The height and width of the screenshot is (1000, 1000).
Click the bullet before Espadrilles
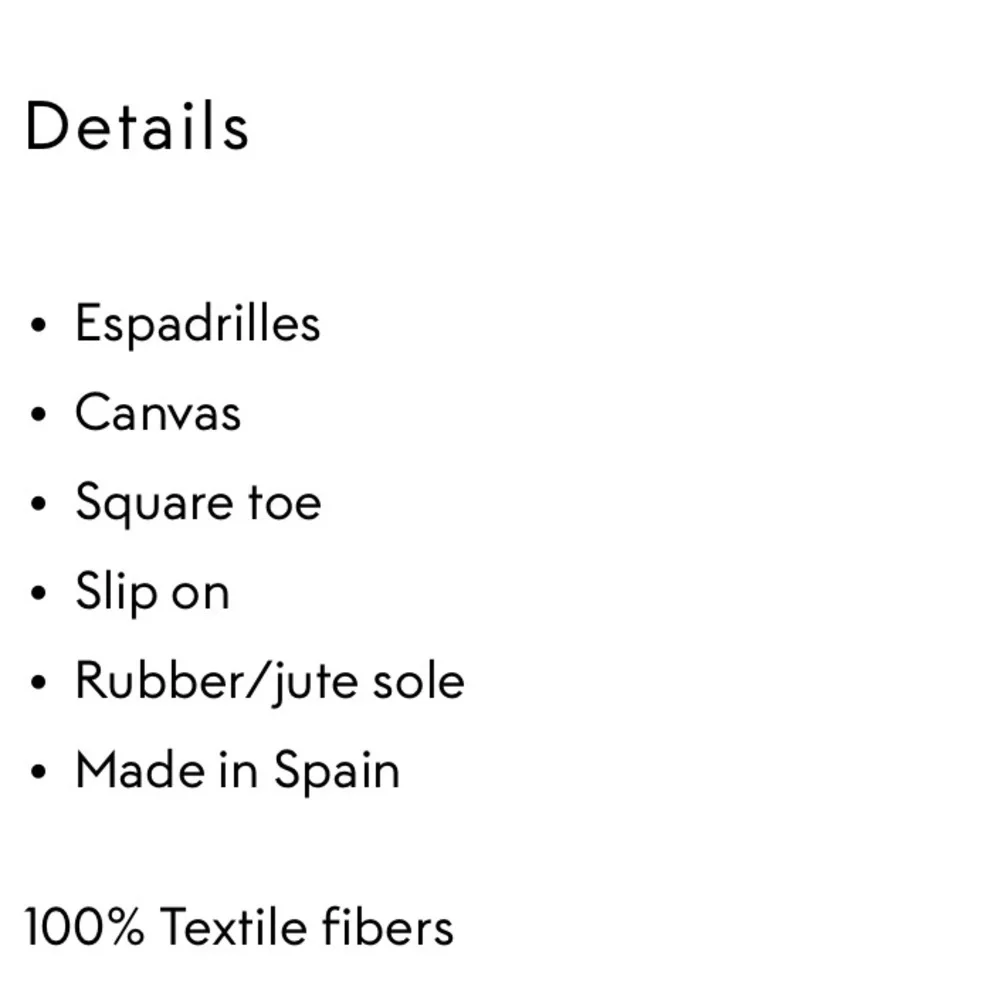click(x=38, y=325)
